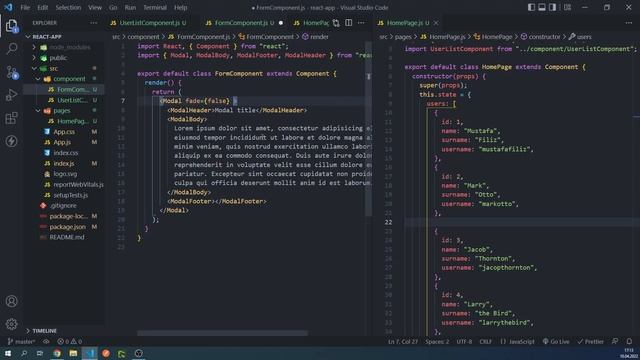Image resolution: width=640 pixels, height=360 pixels.
Task: Open .gitignore in the explorer
Action: tap(64, 206)
